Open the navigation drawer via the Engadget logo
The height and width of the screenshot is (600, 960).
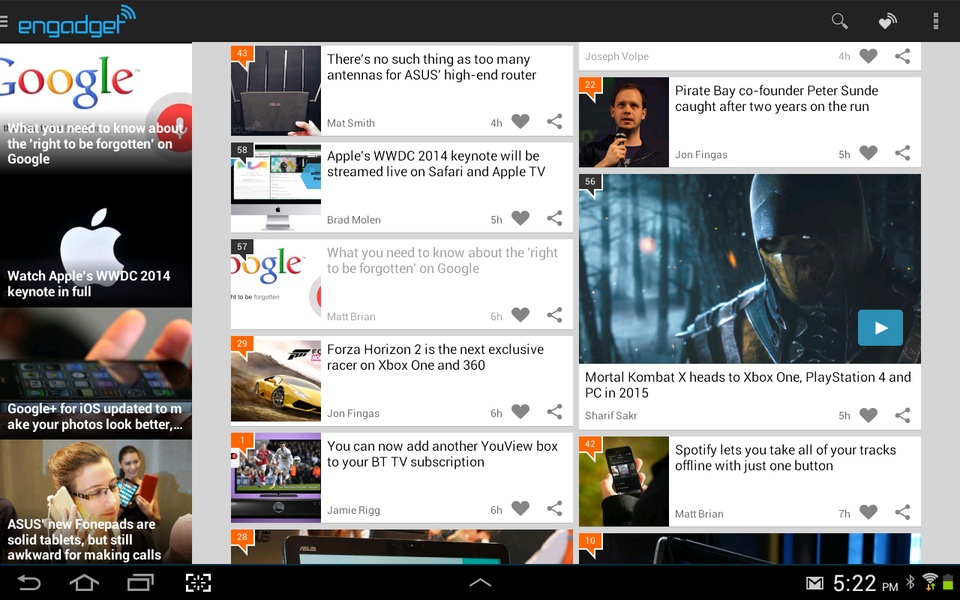[x=69, y=21]
